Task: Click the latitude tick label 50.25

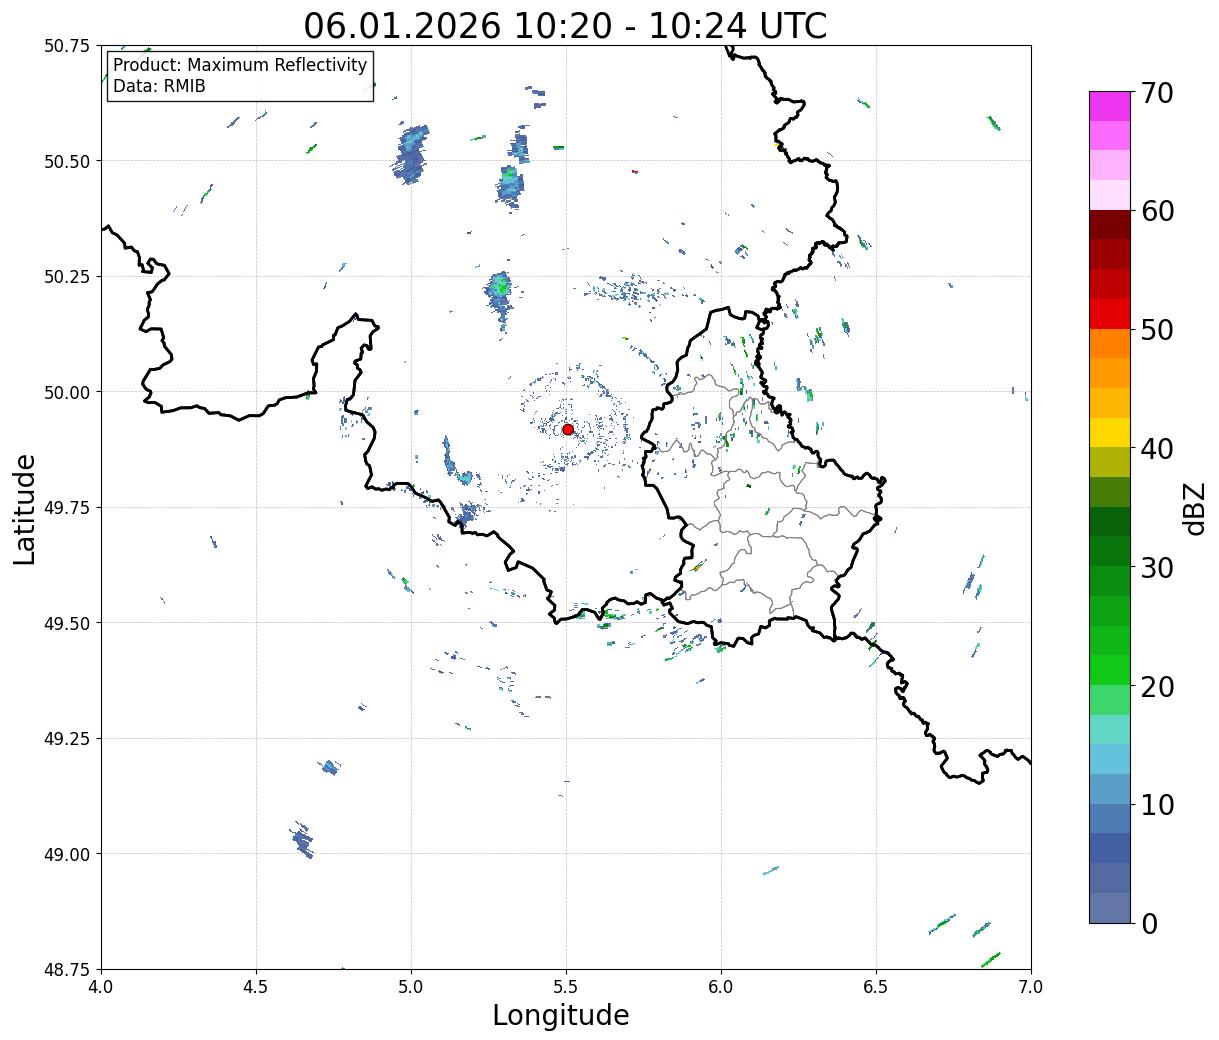Action: point(67,277)
